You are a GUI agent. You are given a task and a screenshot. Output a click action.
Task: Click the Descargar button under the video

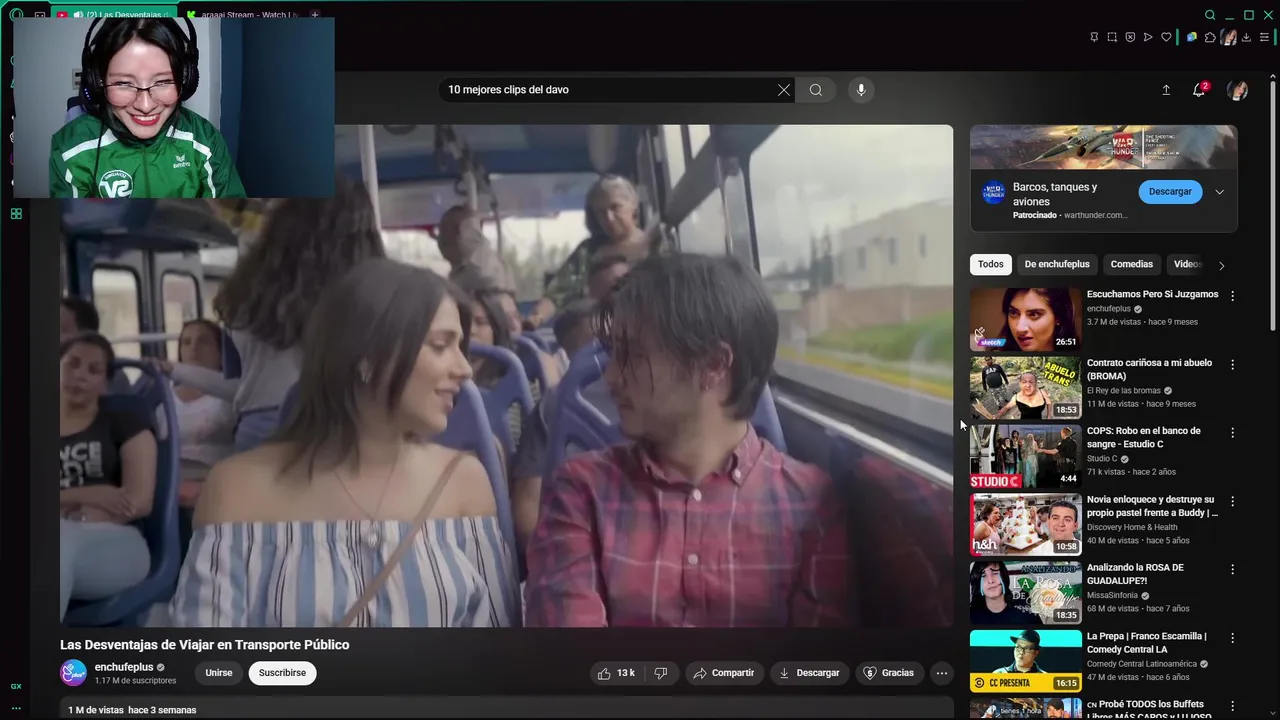click(810, 673)
